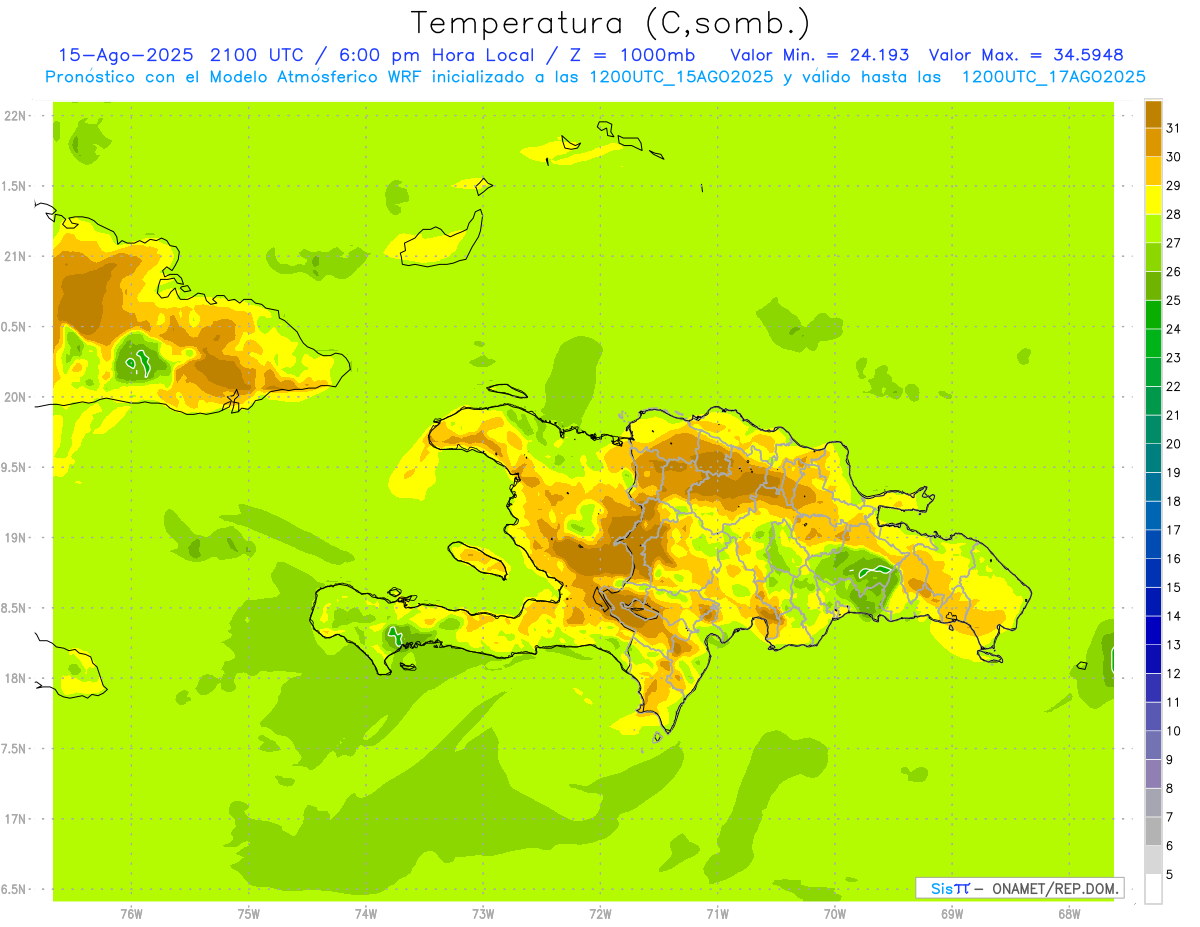
Task: Click the legend value '28'
Action: [1173, 214]
